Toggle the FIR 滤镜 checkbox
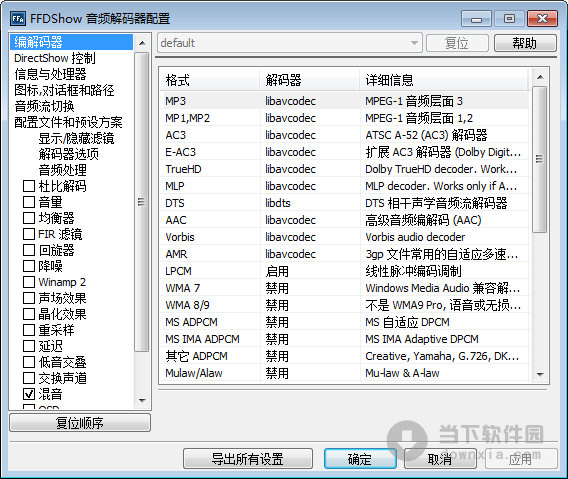The height and width of the screenshot is (479, 568). (x=29, y=234)
